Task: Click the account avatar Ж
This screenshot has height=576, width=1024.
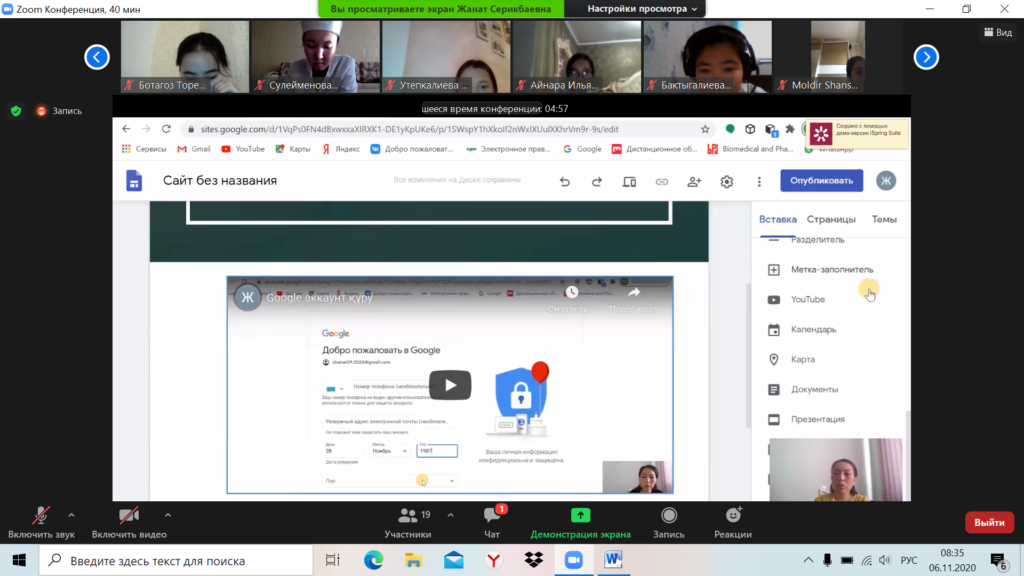Action: pyautogui.click(x=886, y=181)
